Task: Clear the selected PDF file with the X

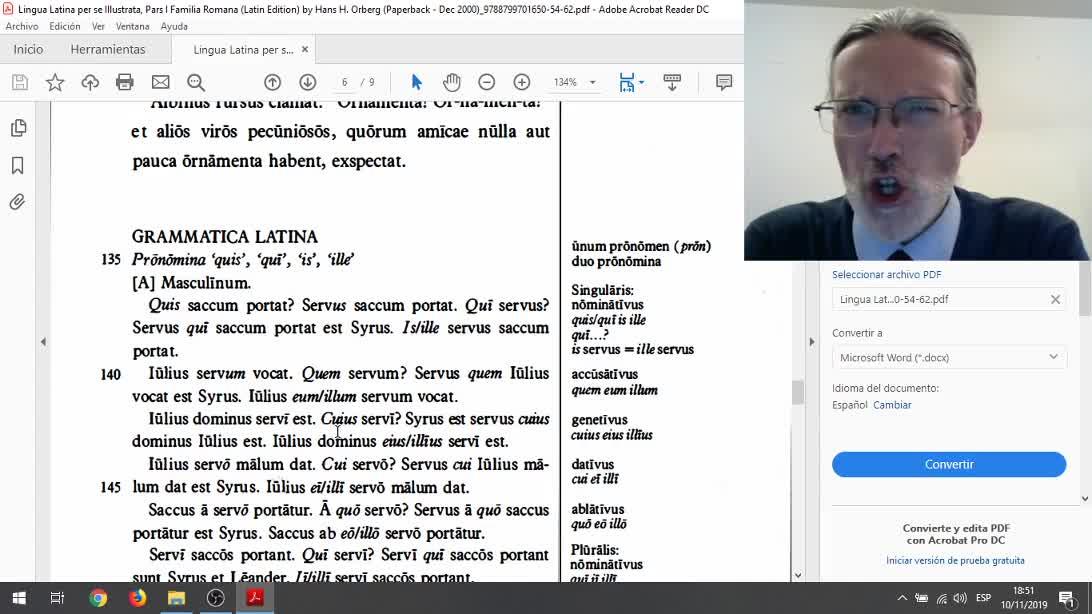Action: (1055, 299)
